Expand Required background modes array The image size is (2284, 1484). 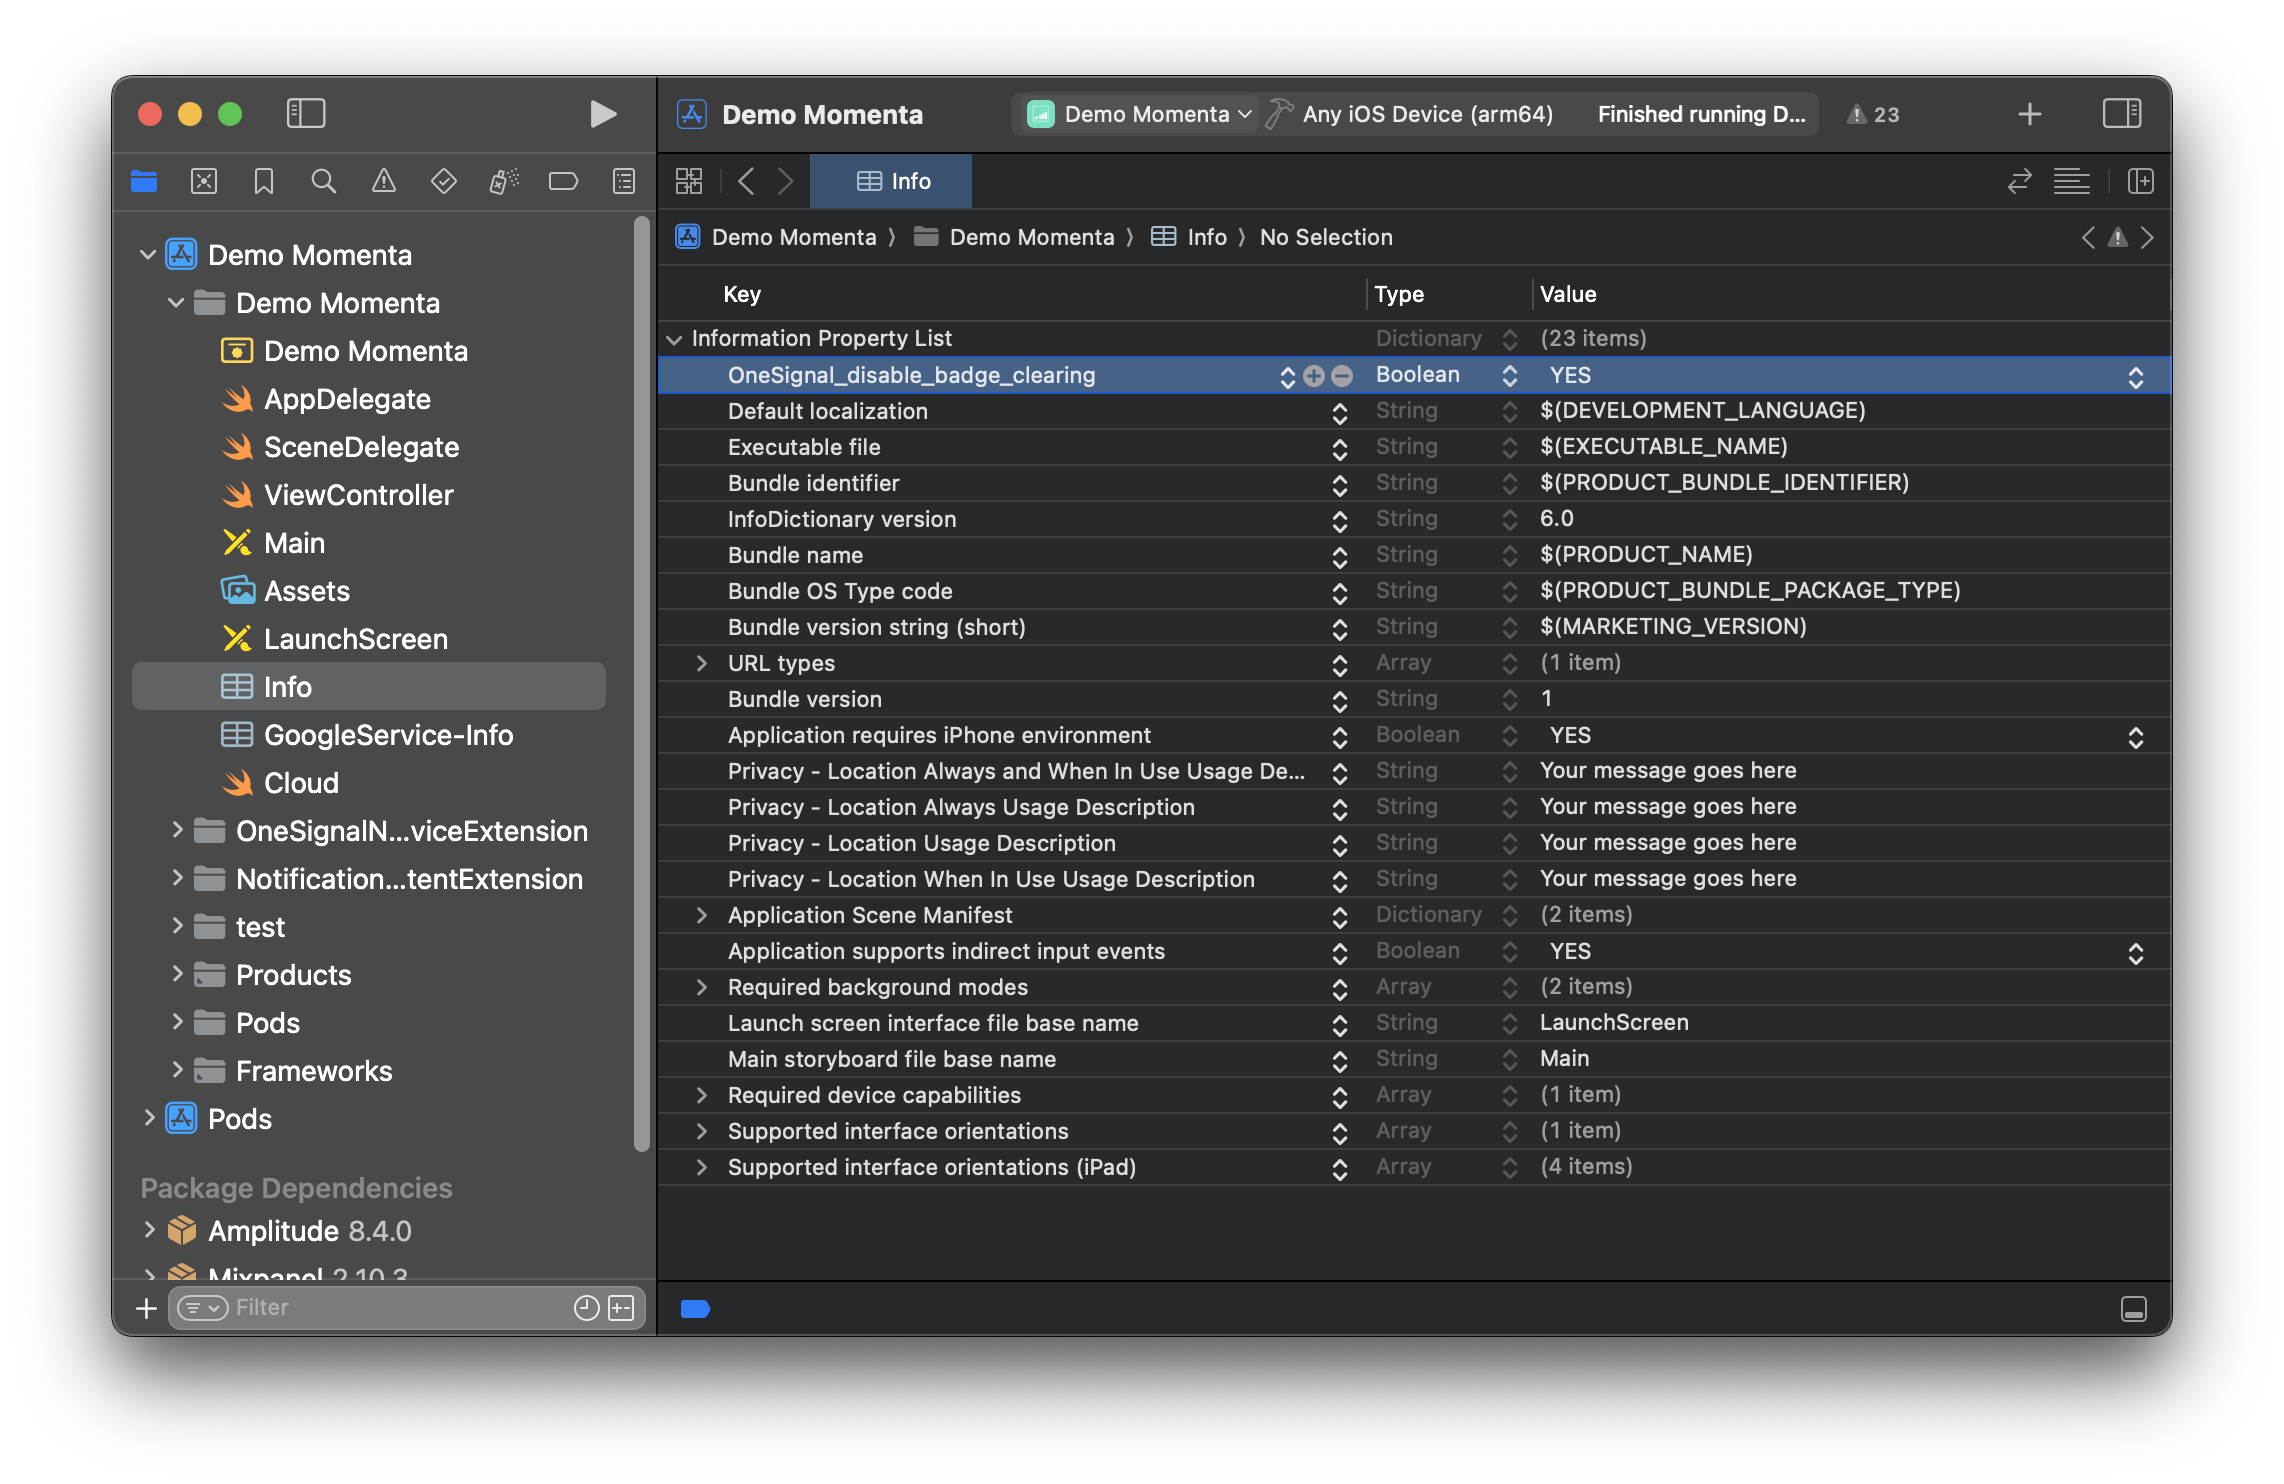click(x=701, y=988)
